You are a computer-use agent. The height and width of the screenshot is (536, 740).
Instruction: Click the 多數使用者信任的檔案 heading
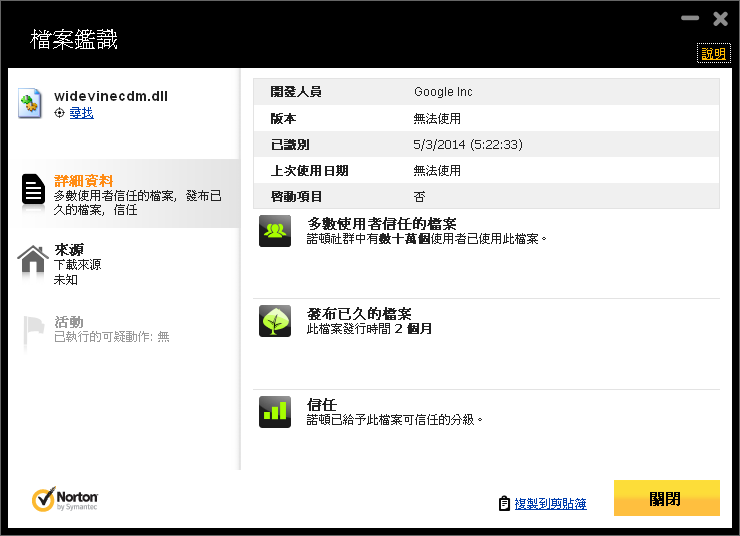pos(382,224)
